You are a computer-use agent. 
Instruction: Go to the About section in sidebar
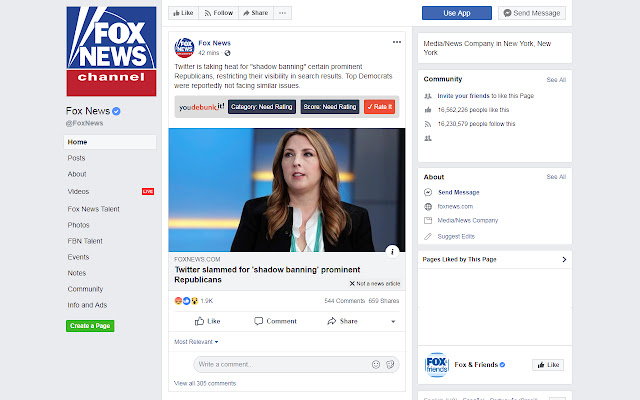pyautogui.click(x=77, y=174)
